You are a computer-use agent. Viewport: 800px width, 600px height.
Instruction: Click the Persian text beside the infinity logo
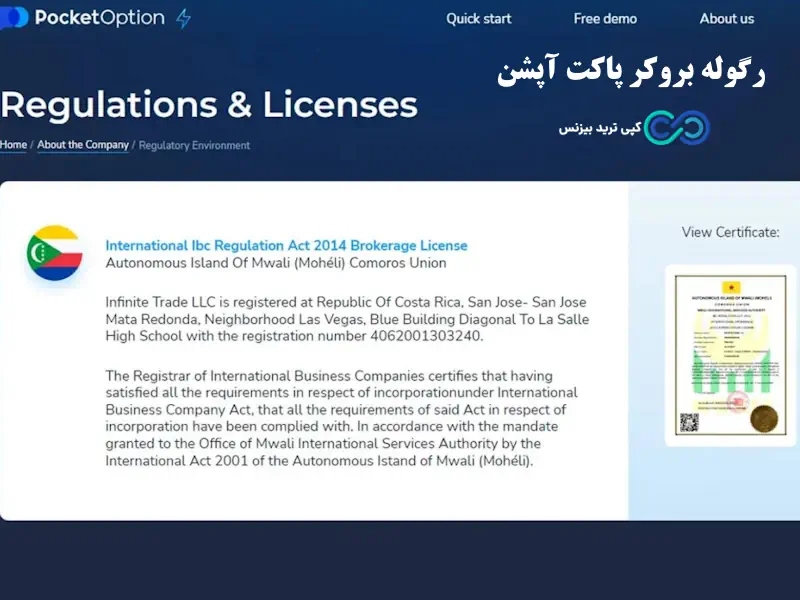tap(597, 128)
